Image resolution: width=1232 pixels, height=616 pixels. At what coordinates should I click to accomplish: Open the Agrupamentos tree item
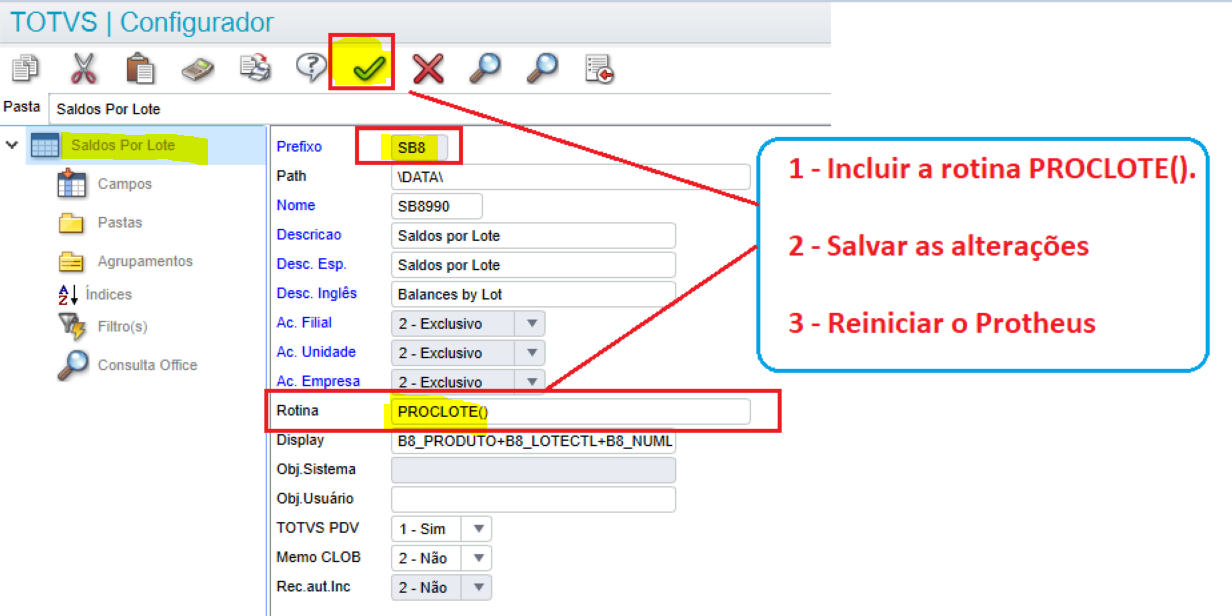click(145, 261)
